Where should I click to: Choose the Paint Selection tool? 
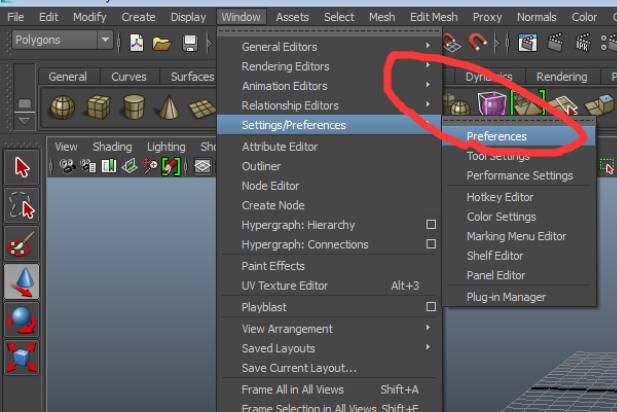[22, 244]
